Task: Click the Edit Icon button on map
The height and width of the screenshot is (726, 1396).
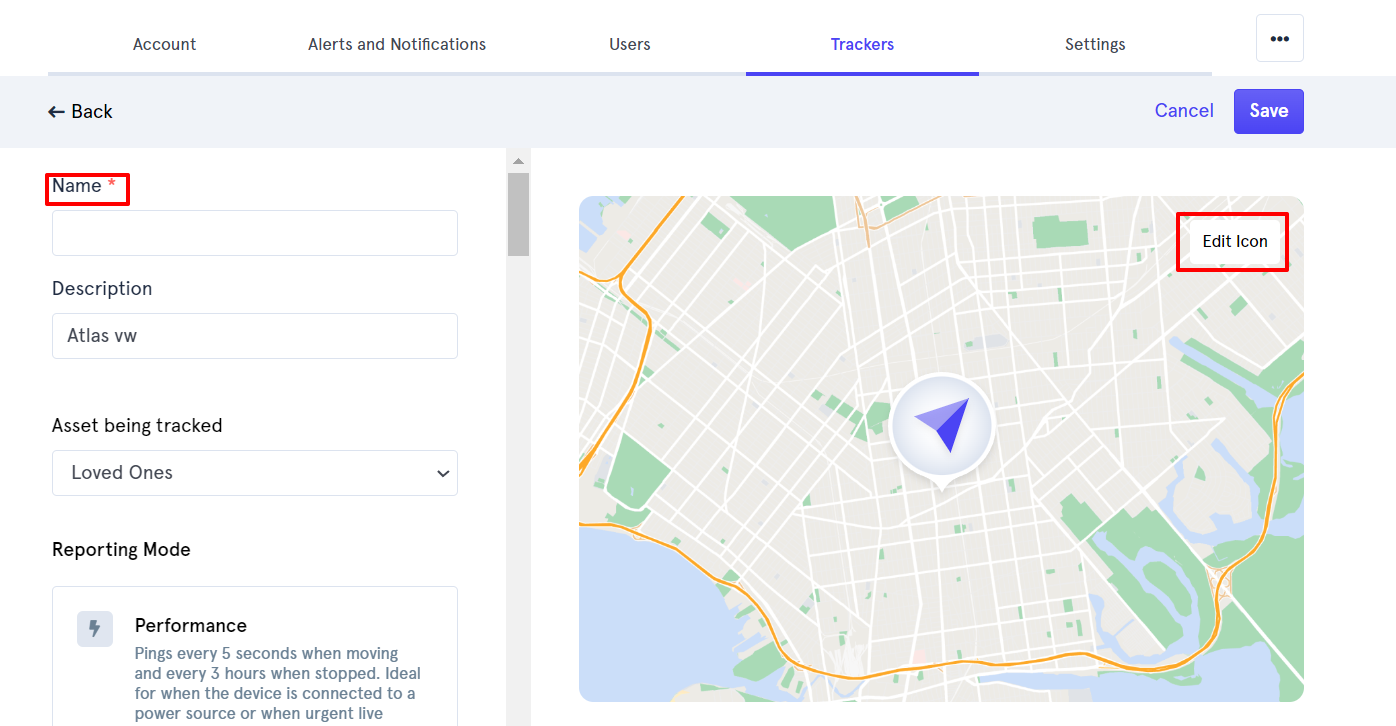Action: [1234, 241]
